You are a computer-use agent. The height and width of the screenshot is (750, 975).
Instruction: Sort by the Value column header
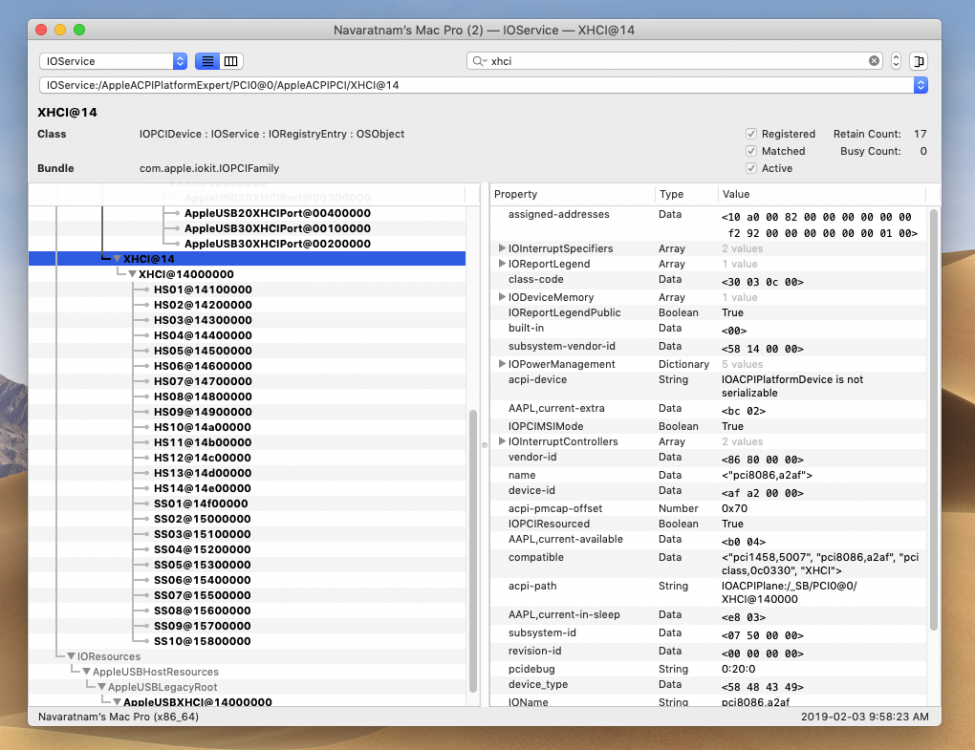coord(822,194)
